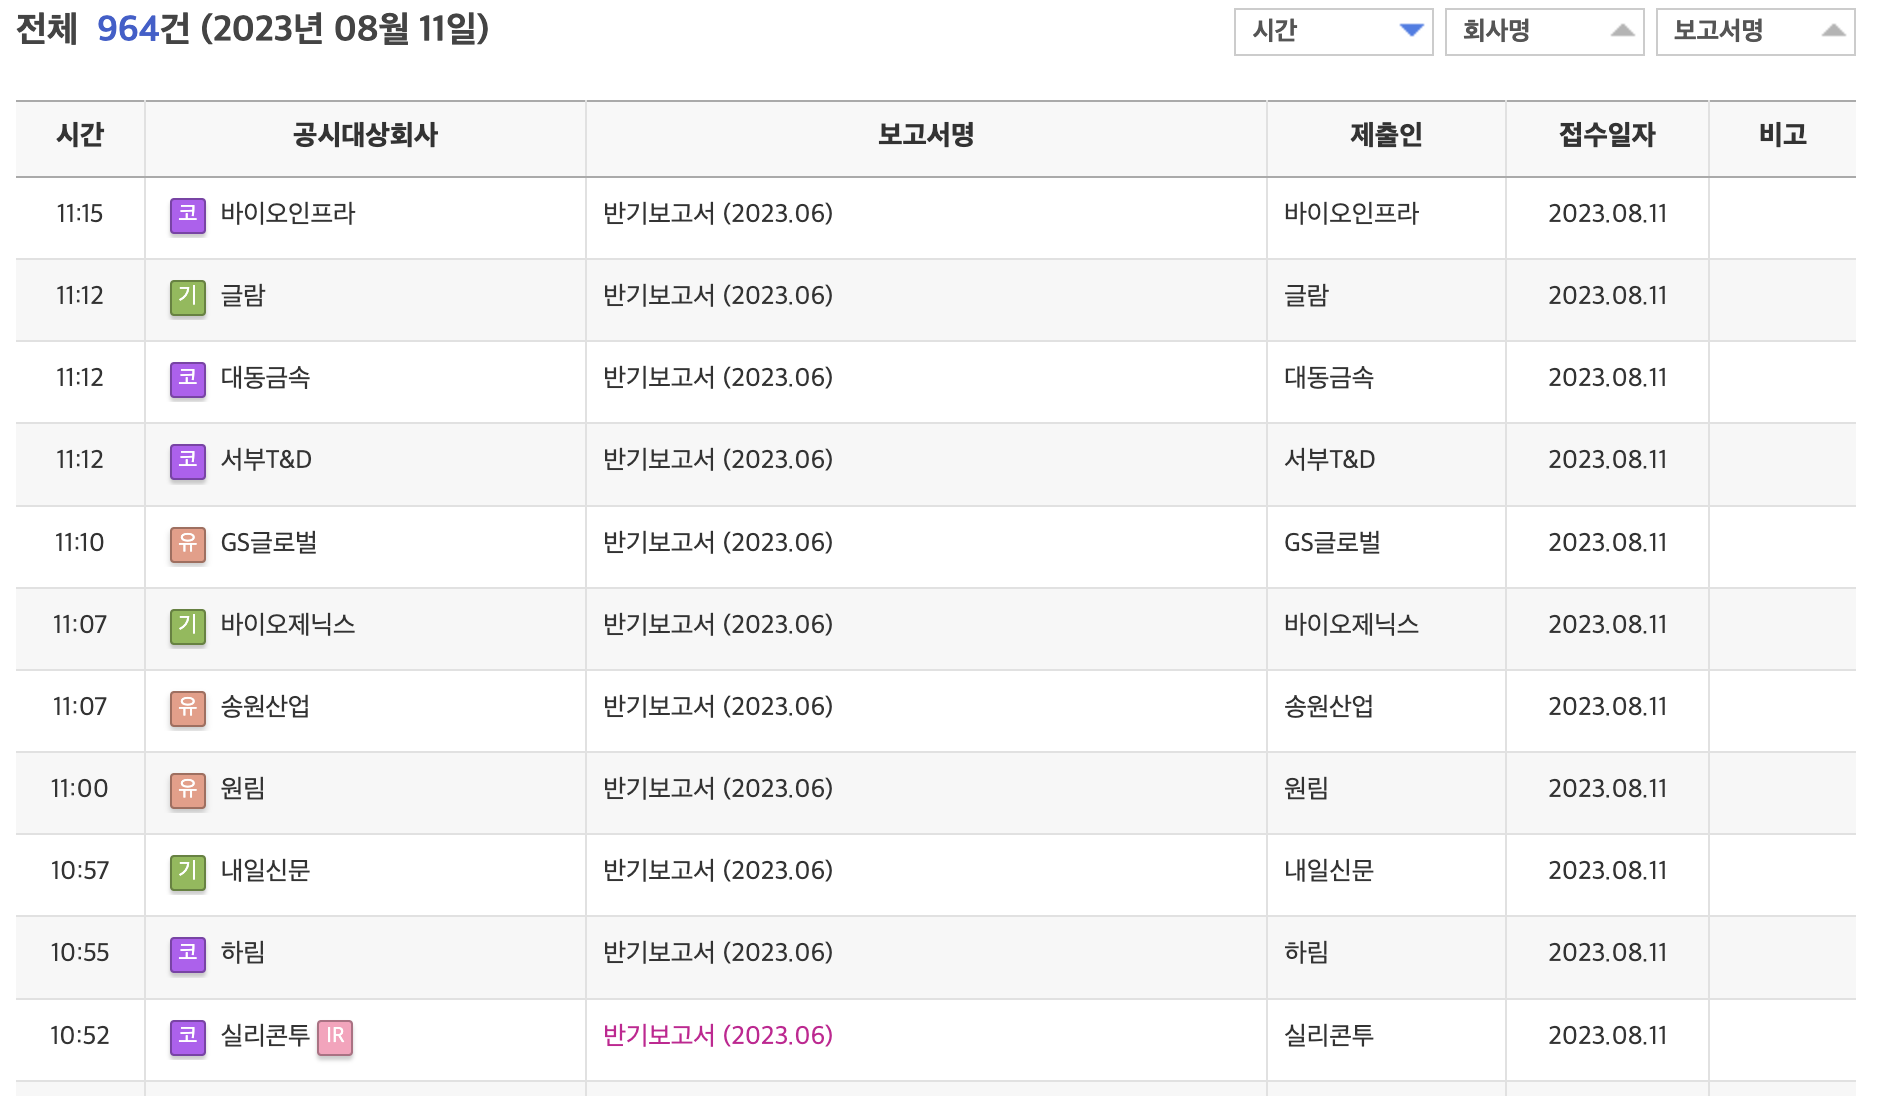Open GS글로벌 company link
Image resolution: width=1886 pixels, height=1096 pixels.
click(x=269, y=542)
